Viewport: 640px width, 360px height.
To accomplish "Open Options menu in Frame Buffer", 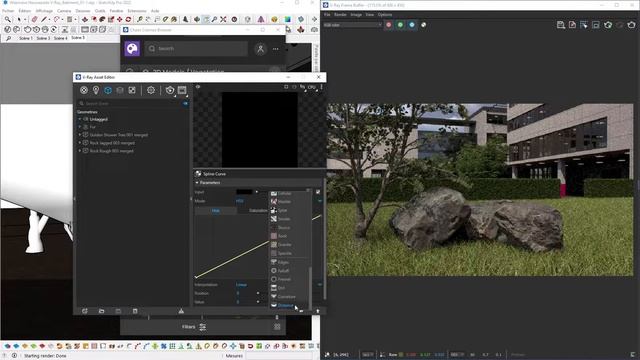I will click(384, 15).
